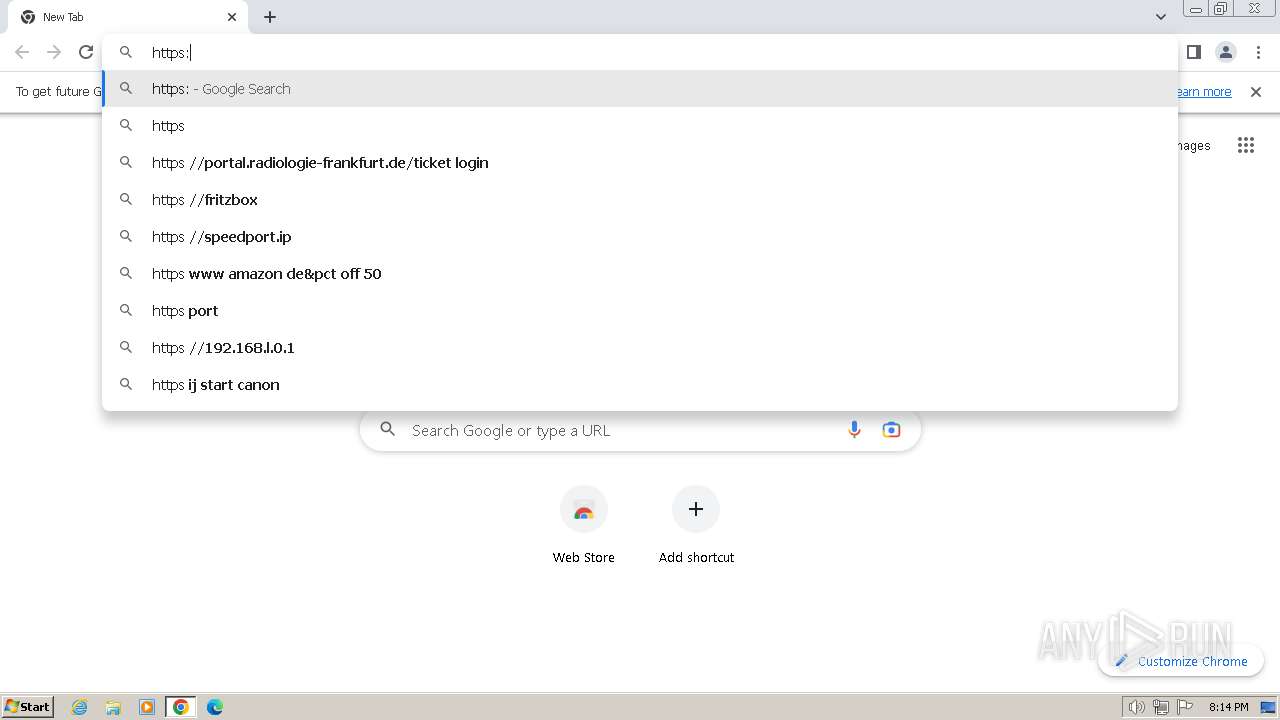Click the volume tray icon

point(1137,707)
